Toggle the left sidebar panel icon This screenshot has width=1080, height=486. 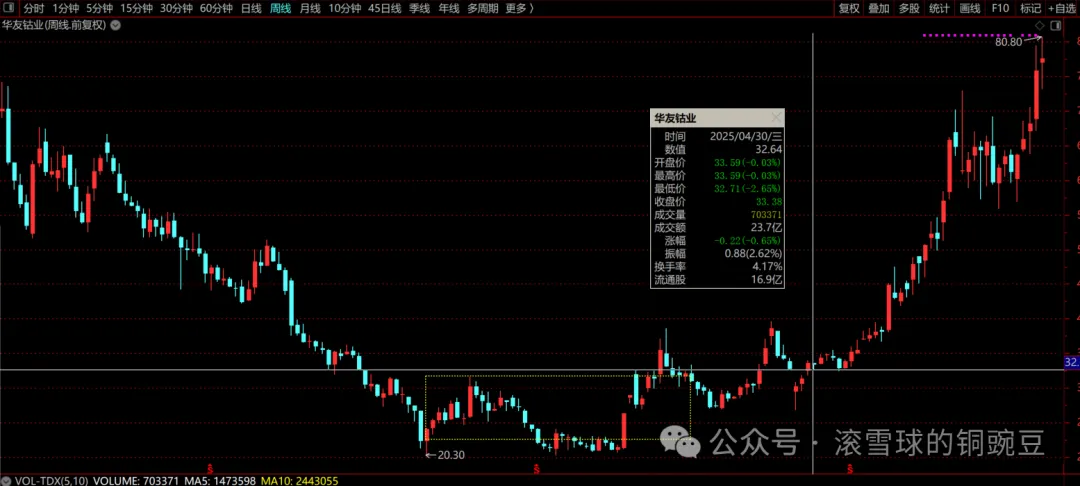pyautogui.click(x=8, y=8)
